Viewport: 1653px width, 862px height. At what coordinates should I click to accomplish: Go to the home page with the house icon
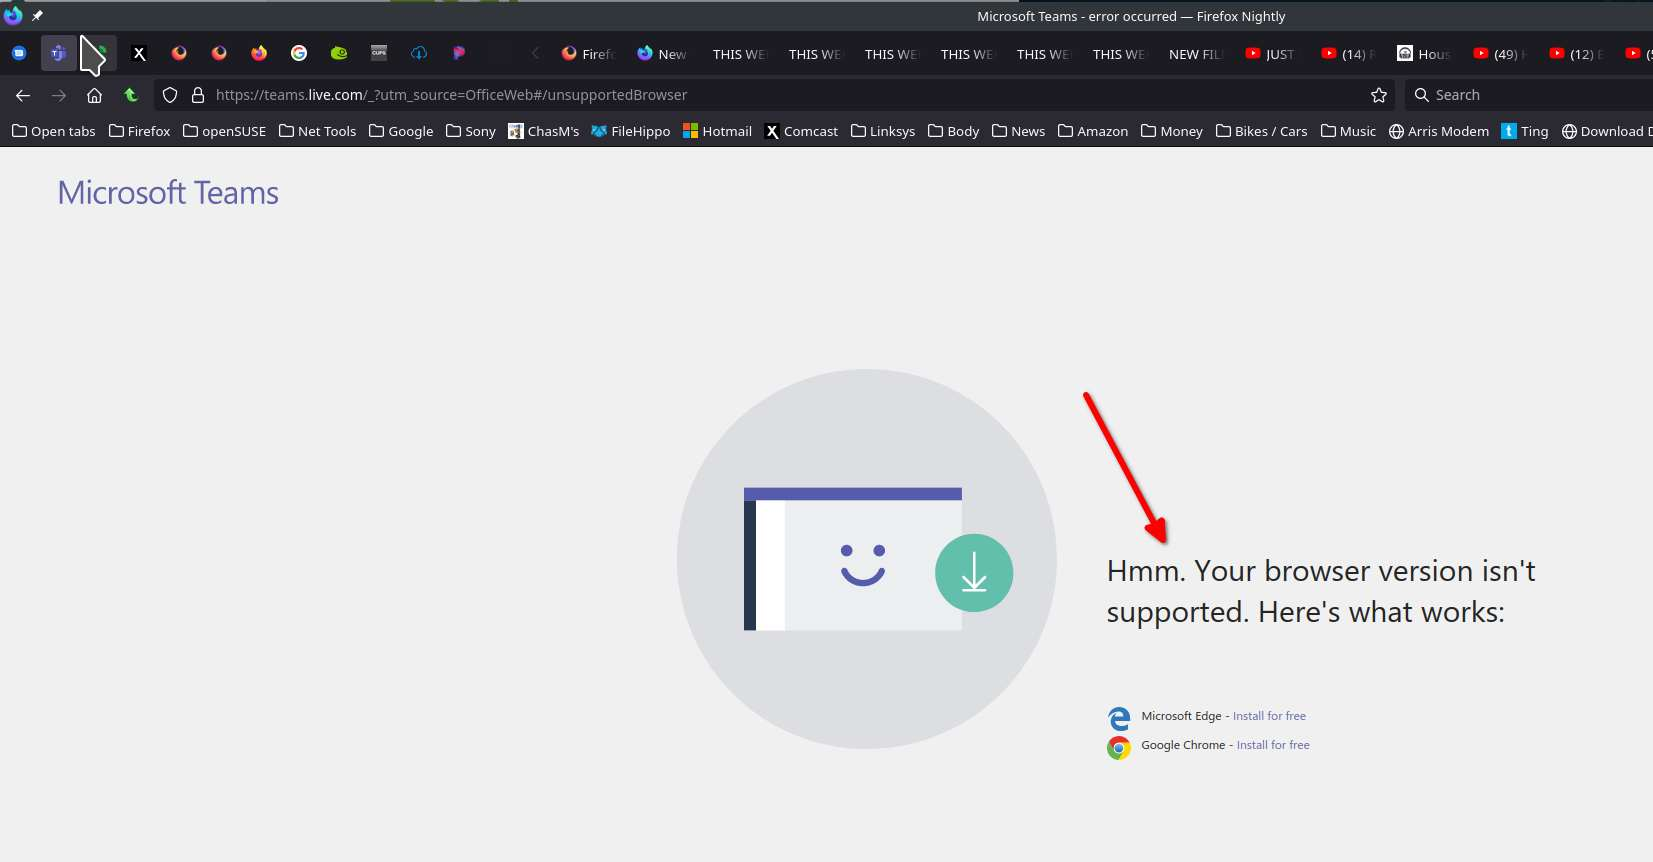95,95
